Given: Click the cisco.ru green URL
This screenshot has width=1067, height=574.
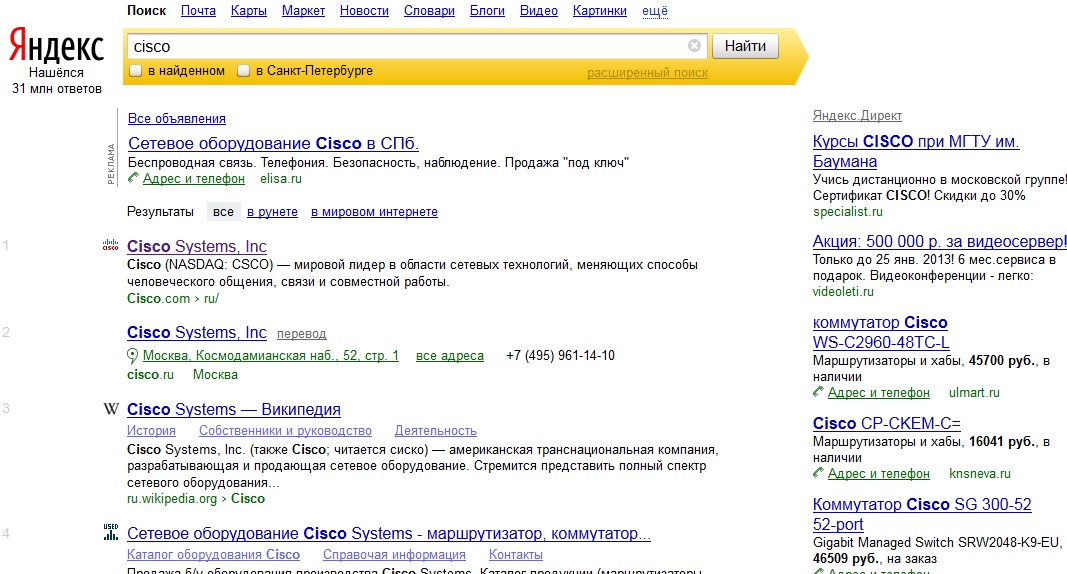Looking at the screenshot, I should click(150, 374).
